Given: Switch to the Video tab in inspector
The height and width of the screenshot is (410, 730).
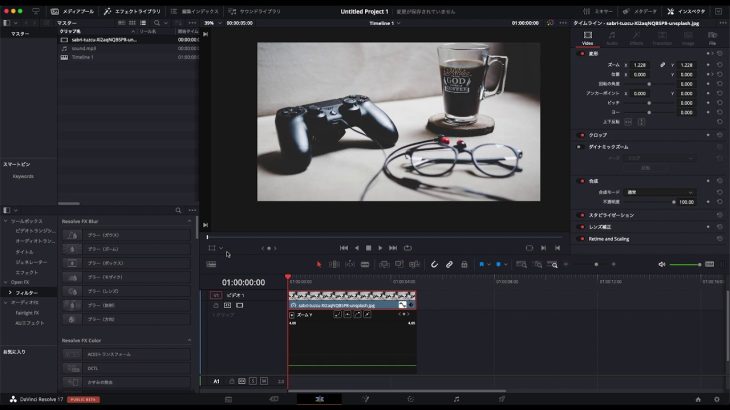Looking at the screenshot, I should 588,38.
